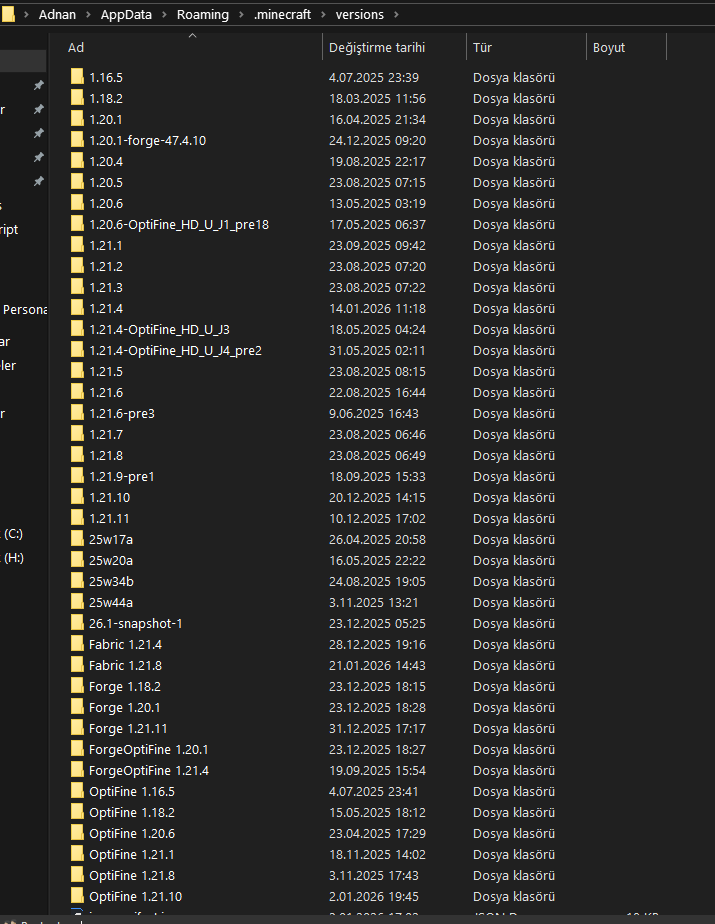Click the folder icon of 1.16.5
Screen dimensions: 715x924
pyautogui.click(x=77, y=77)
